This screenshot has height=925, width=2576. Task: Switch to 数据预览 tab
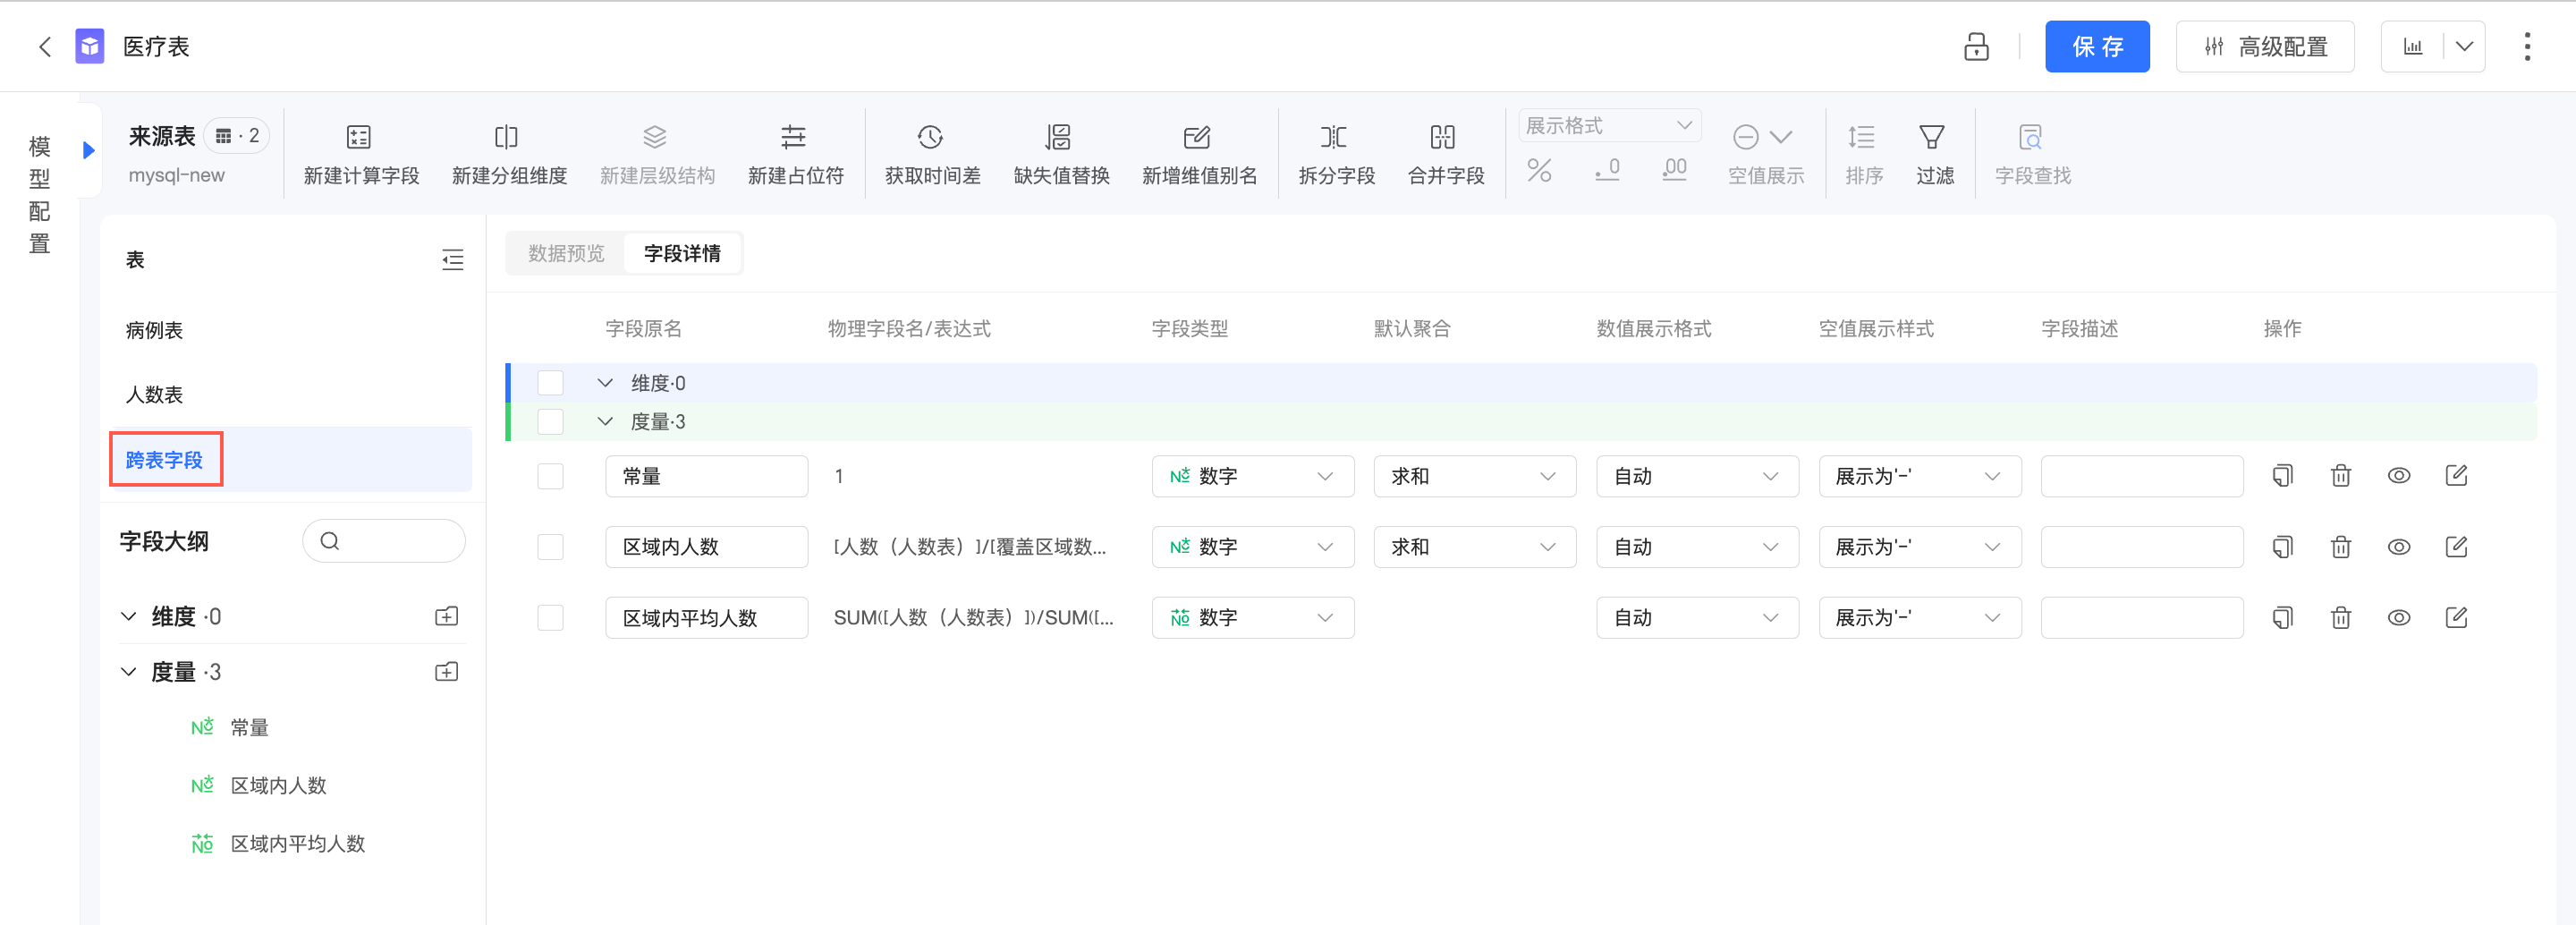tap(566, 254)
